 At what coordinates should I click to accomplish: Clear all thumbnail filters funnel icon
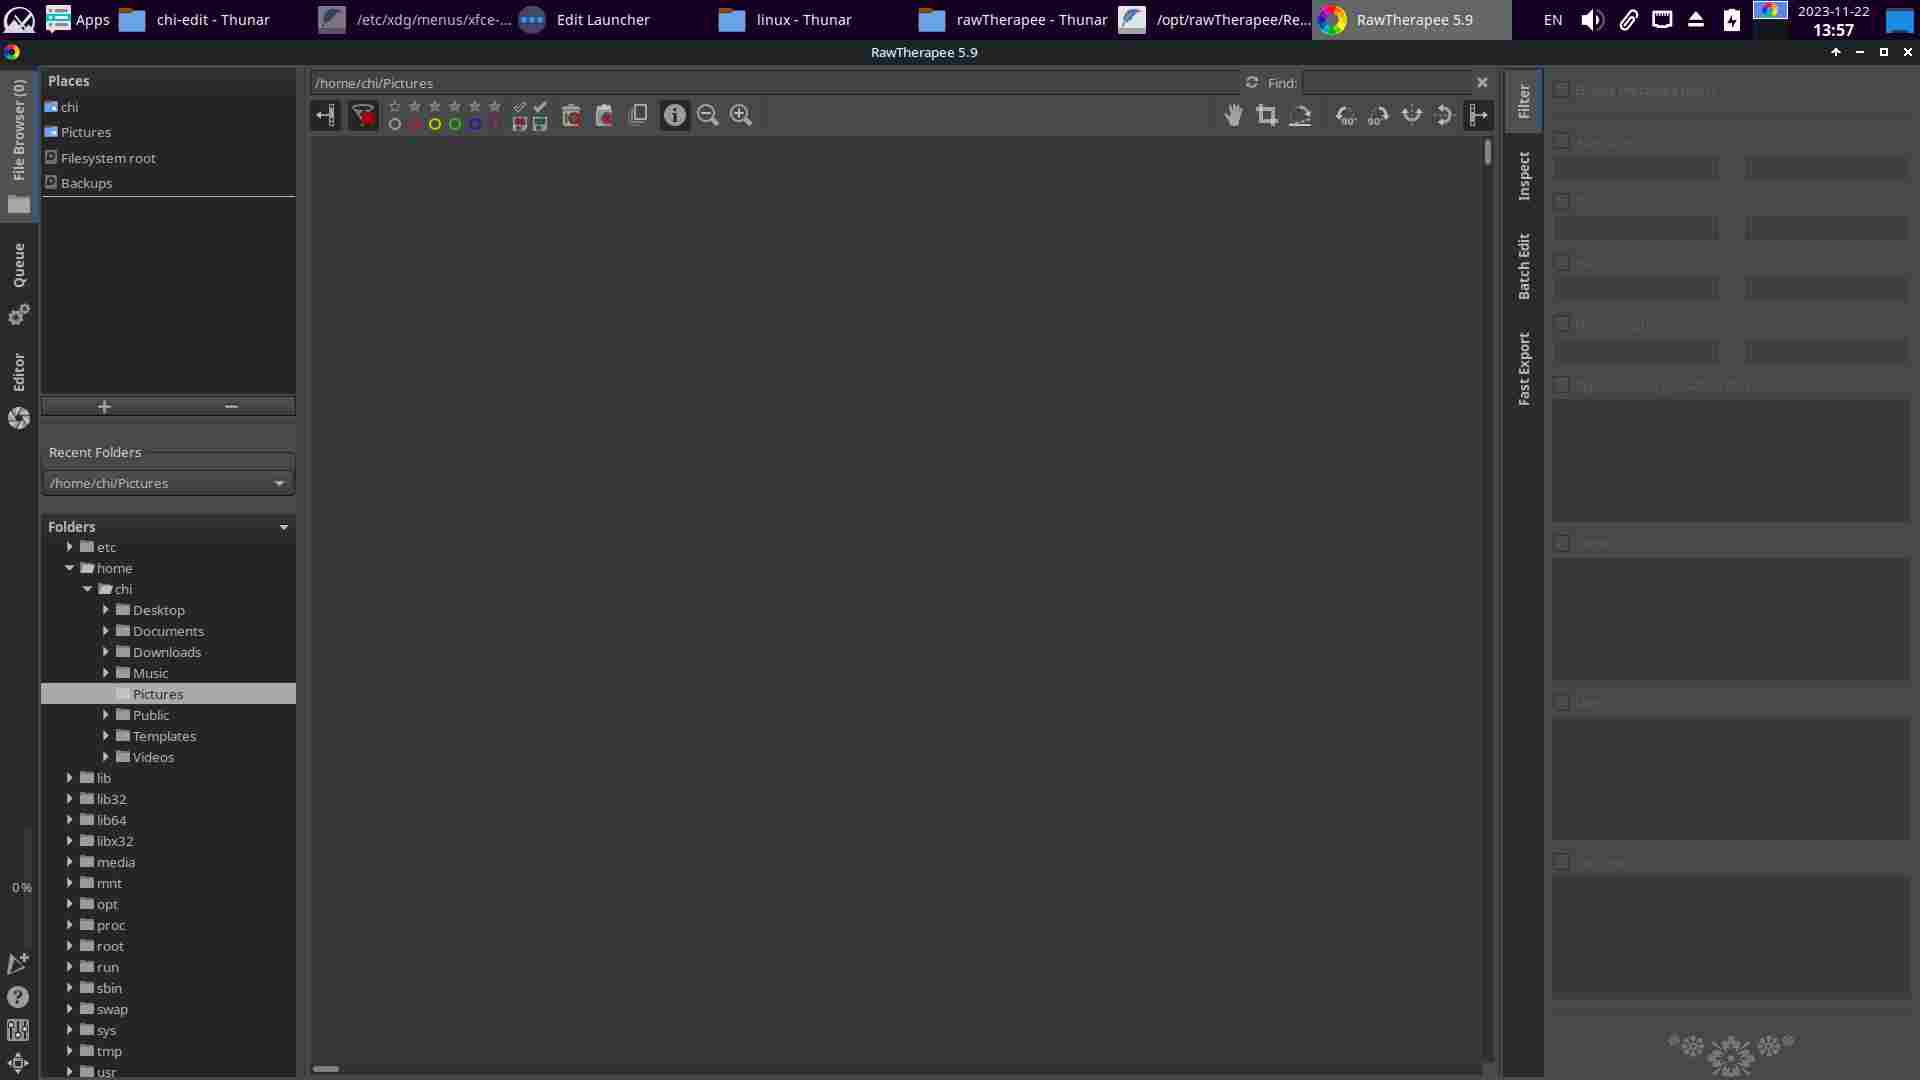click(363, 116)
